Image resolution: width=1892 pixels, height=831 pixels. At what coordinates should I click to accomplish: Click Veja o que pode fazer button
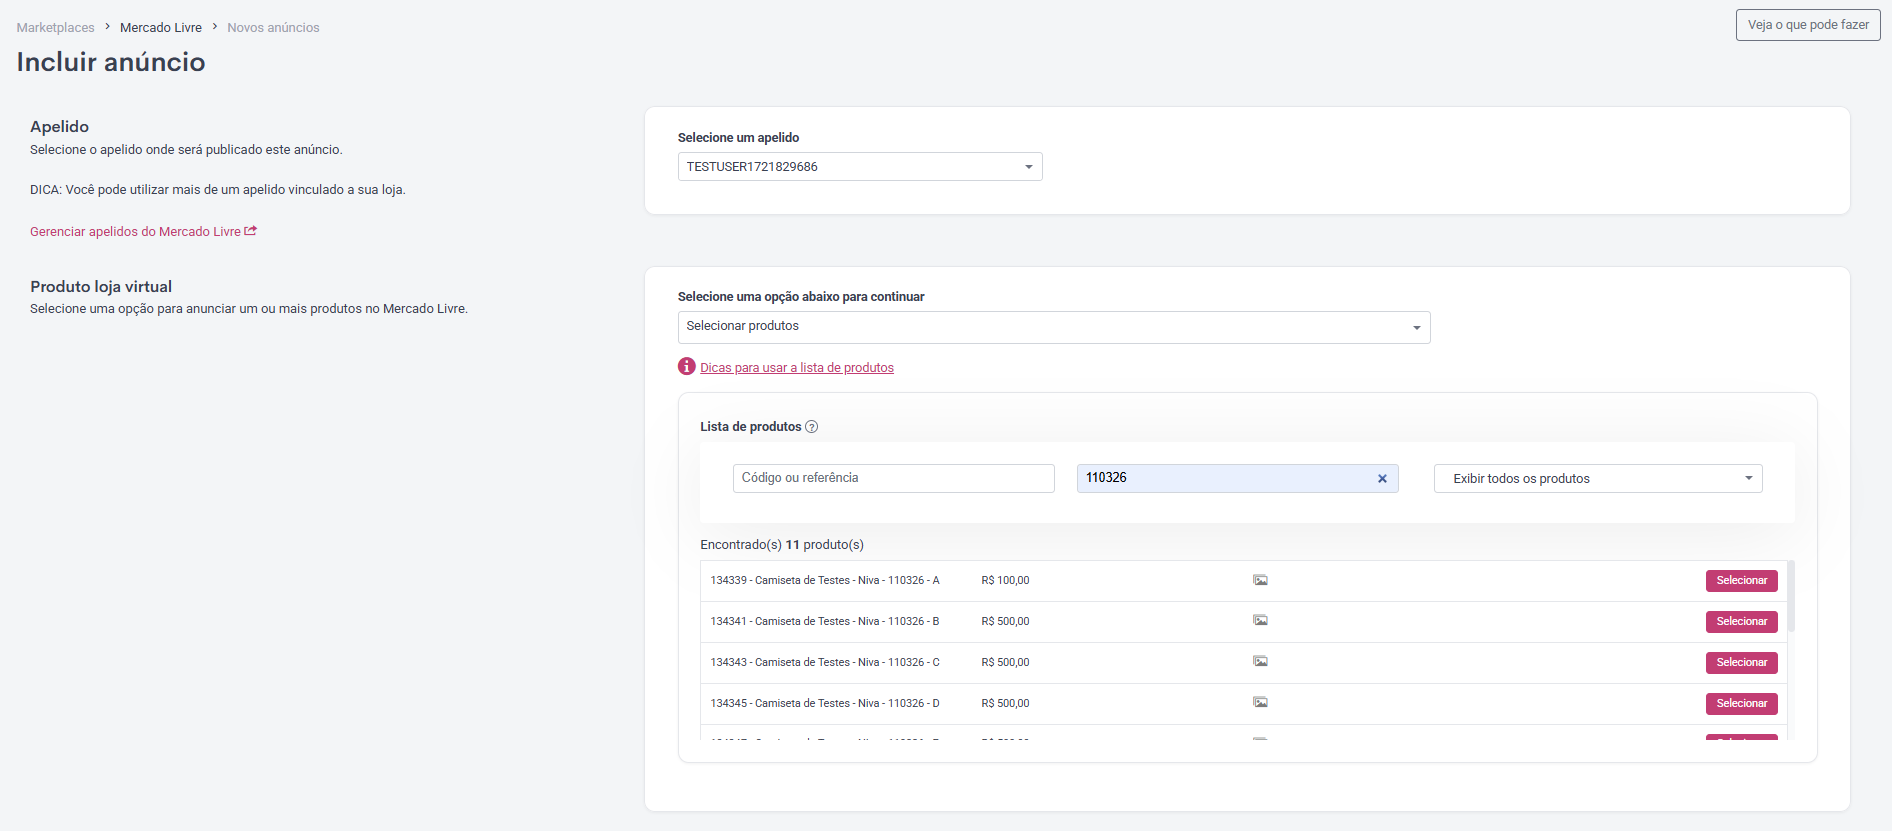(1808, 25)
